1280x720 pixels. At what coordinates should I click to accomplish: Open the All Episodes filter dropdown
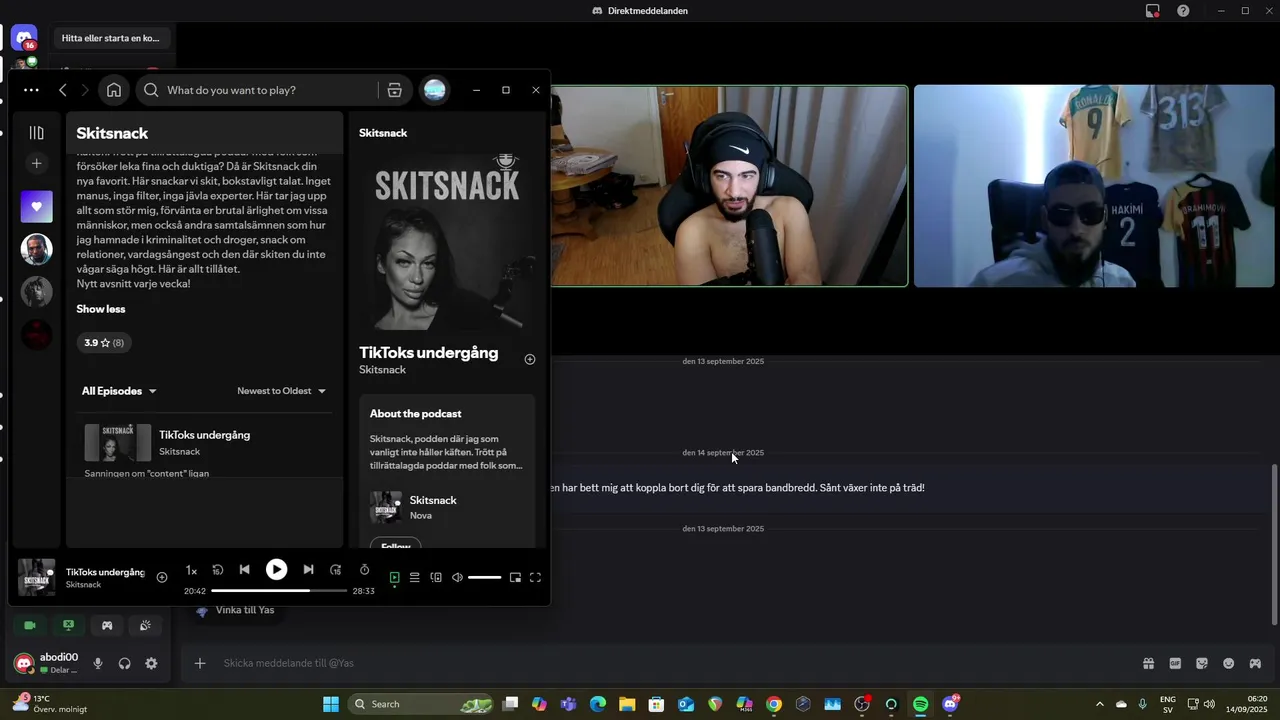click(119, 391)
